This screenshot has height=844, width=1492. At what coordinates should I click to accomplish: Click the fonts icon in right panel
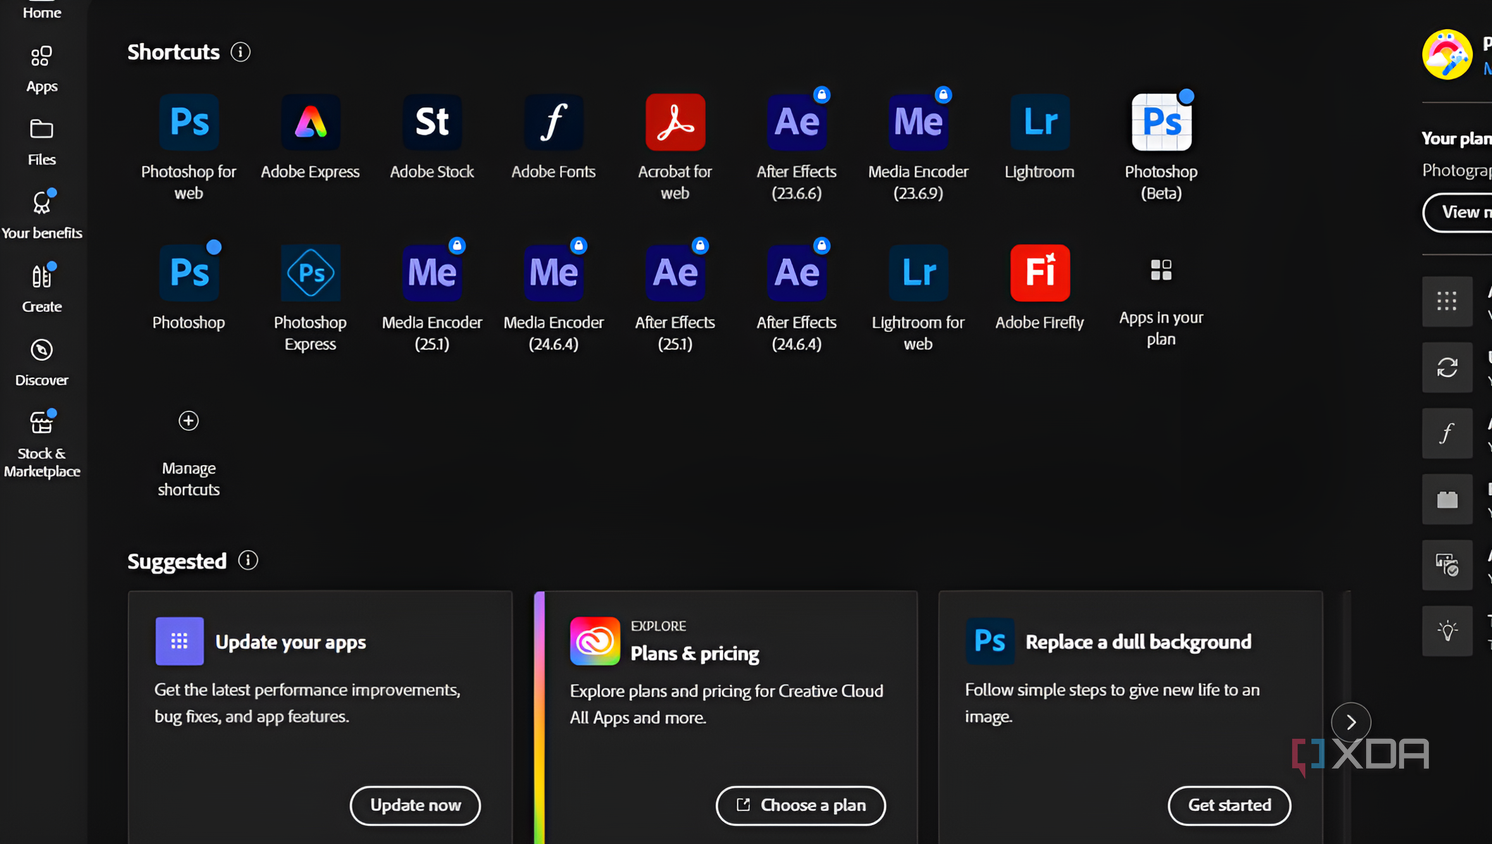(1447, 433)
